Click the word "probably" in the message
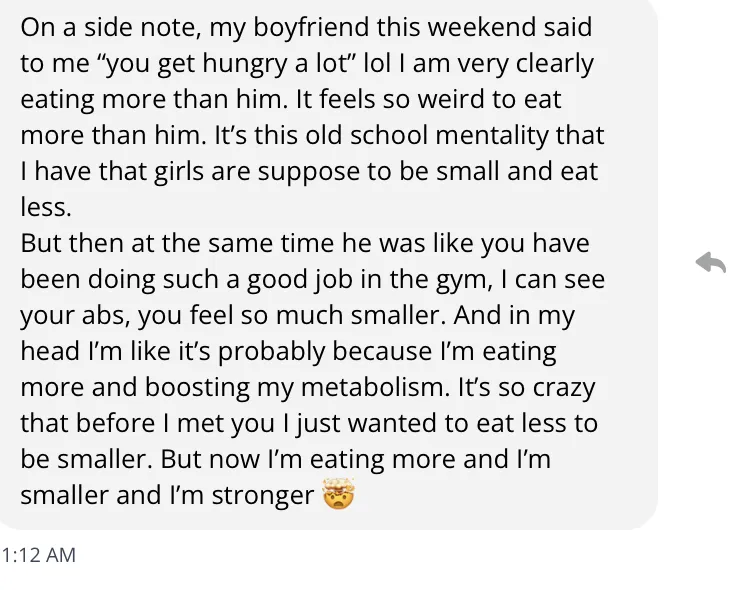The height and width of the screenshot is (590, 736). click(271, 352)
